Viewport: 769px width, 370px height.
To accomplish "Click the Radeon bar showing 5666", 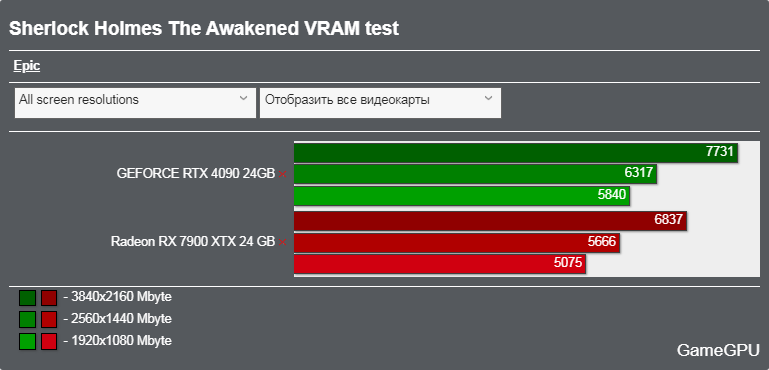I will [x=457, y=242].
